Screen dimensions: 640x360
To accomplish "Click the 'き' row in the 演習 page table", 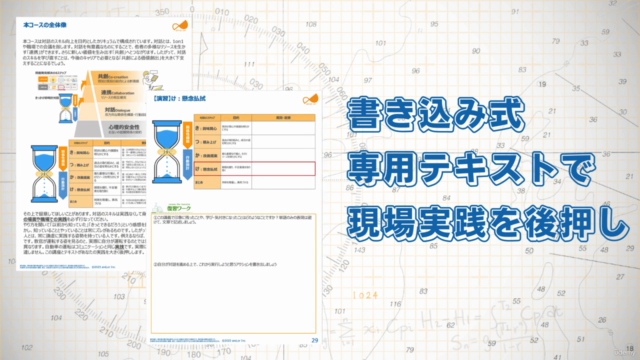I will coord(255,128).
